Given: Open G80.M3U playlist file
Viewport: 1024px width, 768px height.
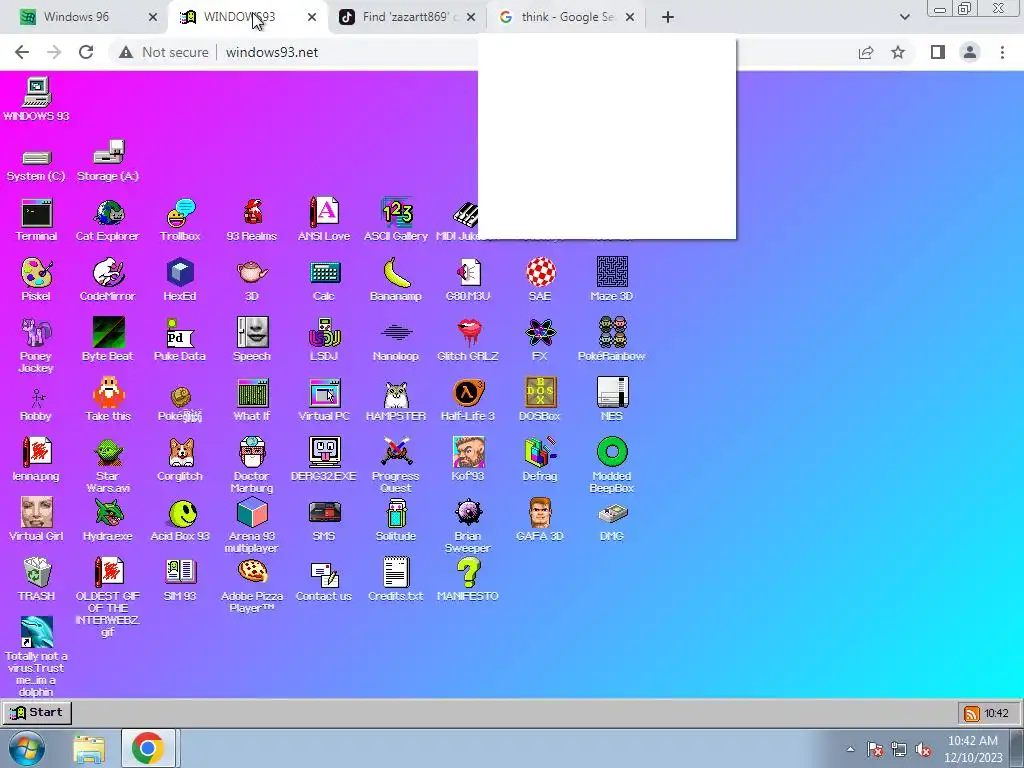Looking at the screenshot, I should tap(468, 280).
